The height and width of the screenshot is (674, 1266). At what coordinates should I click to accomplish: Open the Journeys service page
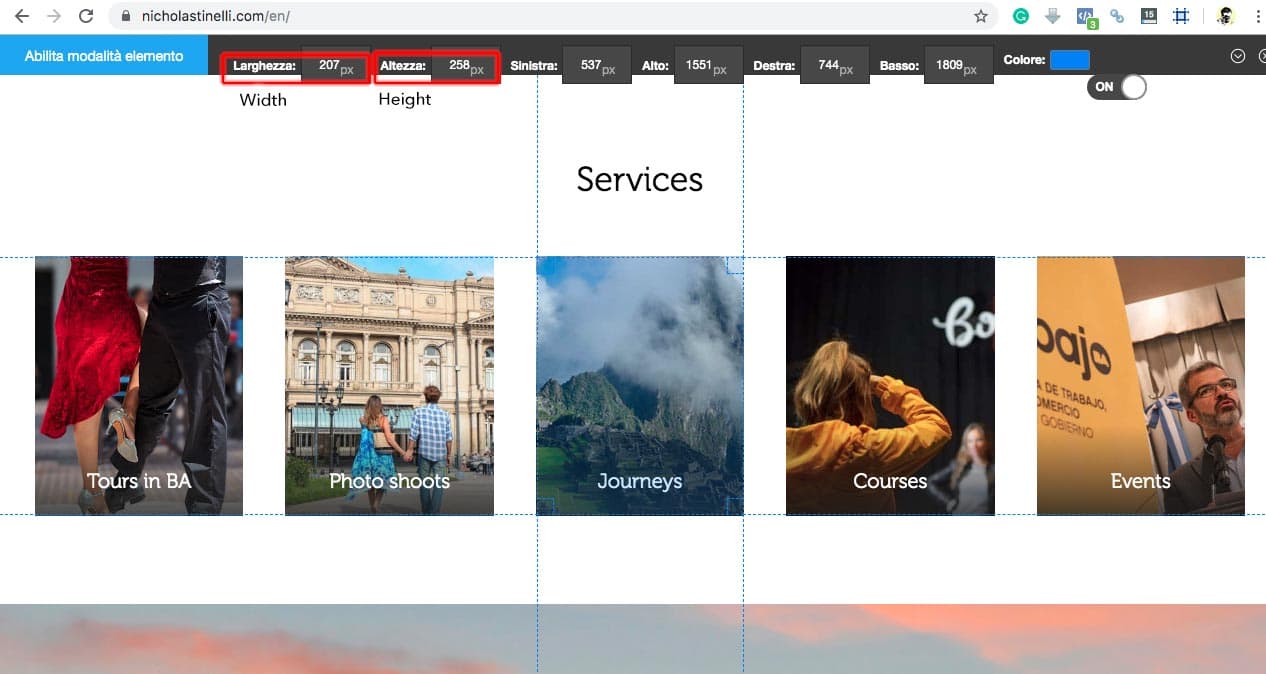pyautogui.click(x=639, y=385)
